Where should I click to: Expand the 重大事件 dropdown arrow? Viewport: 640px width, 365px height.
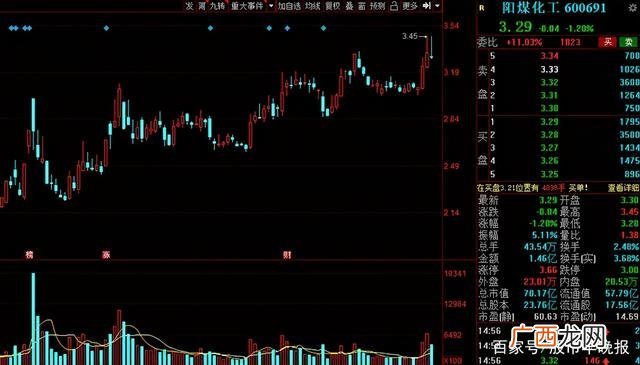click(x=271, y=6)
